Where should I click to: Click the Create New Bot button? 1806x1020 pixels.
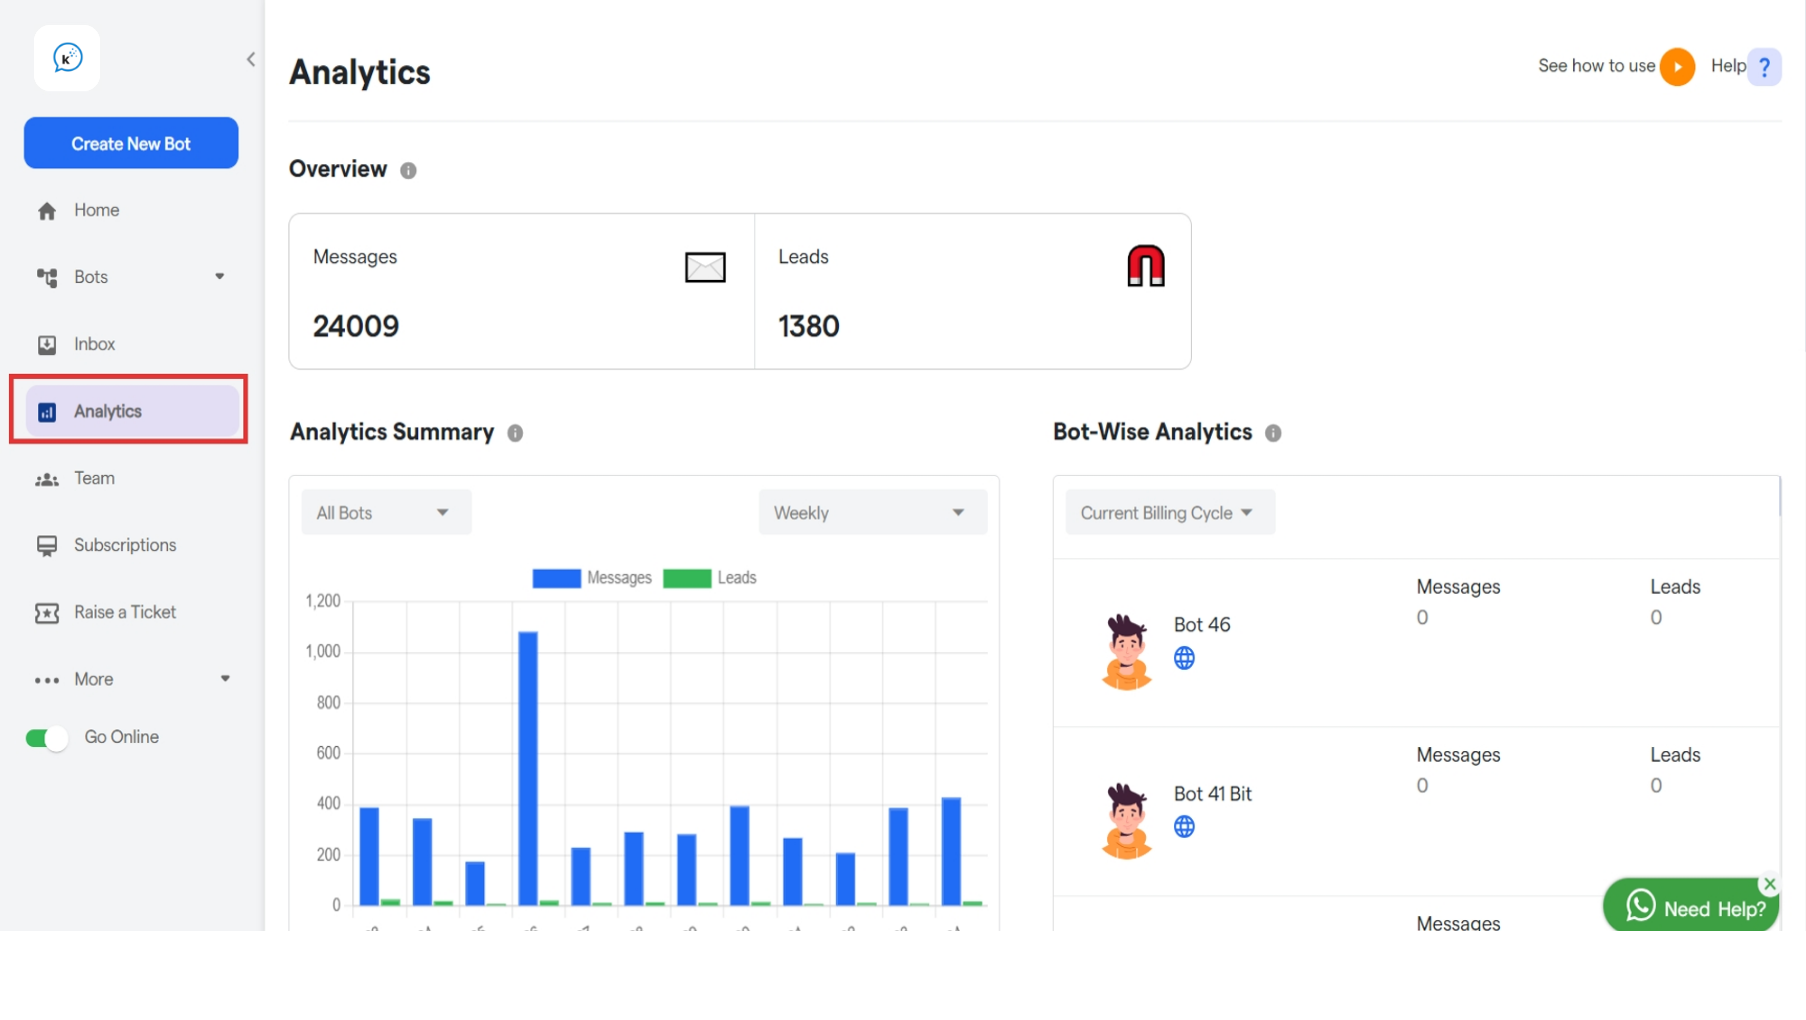[x=130, y=142]
